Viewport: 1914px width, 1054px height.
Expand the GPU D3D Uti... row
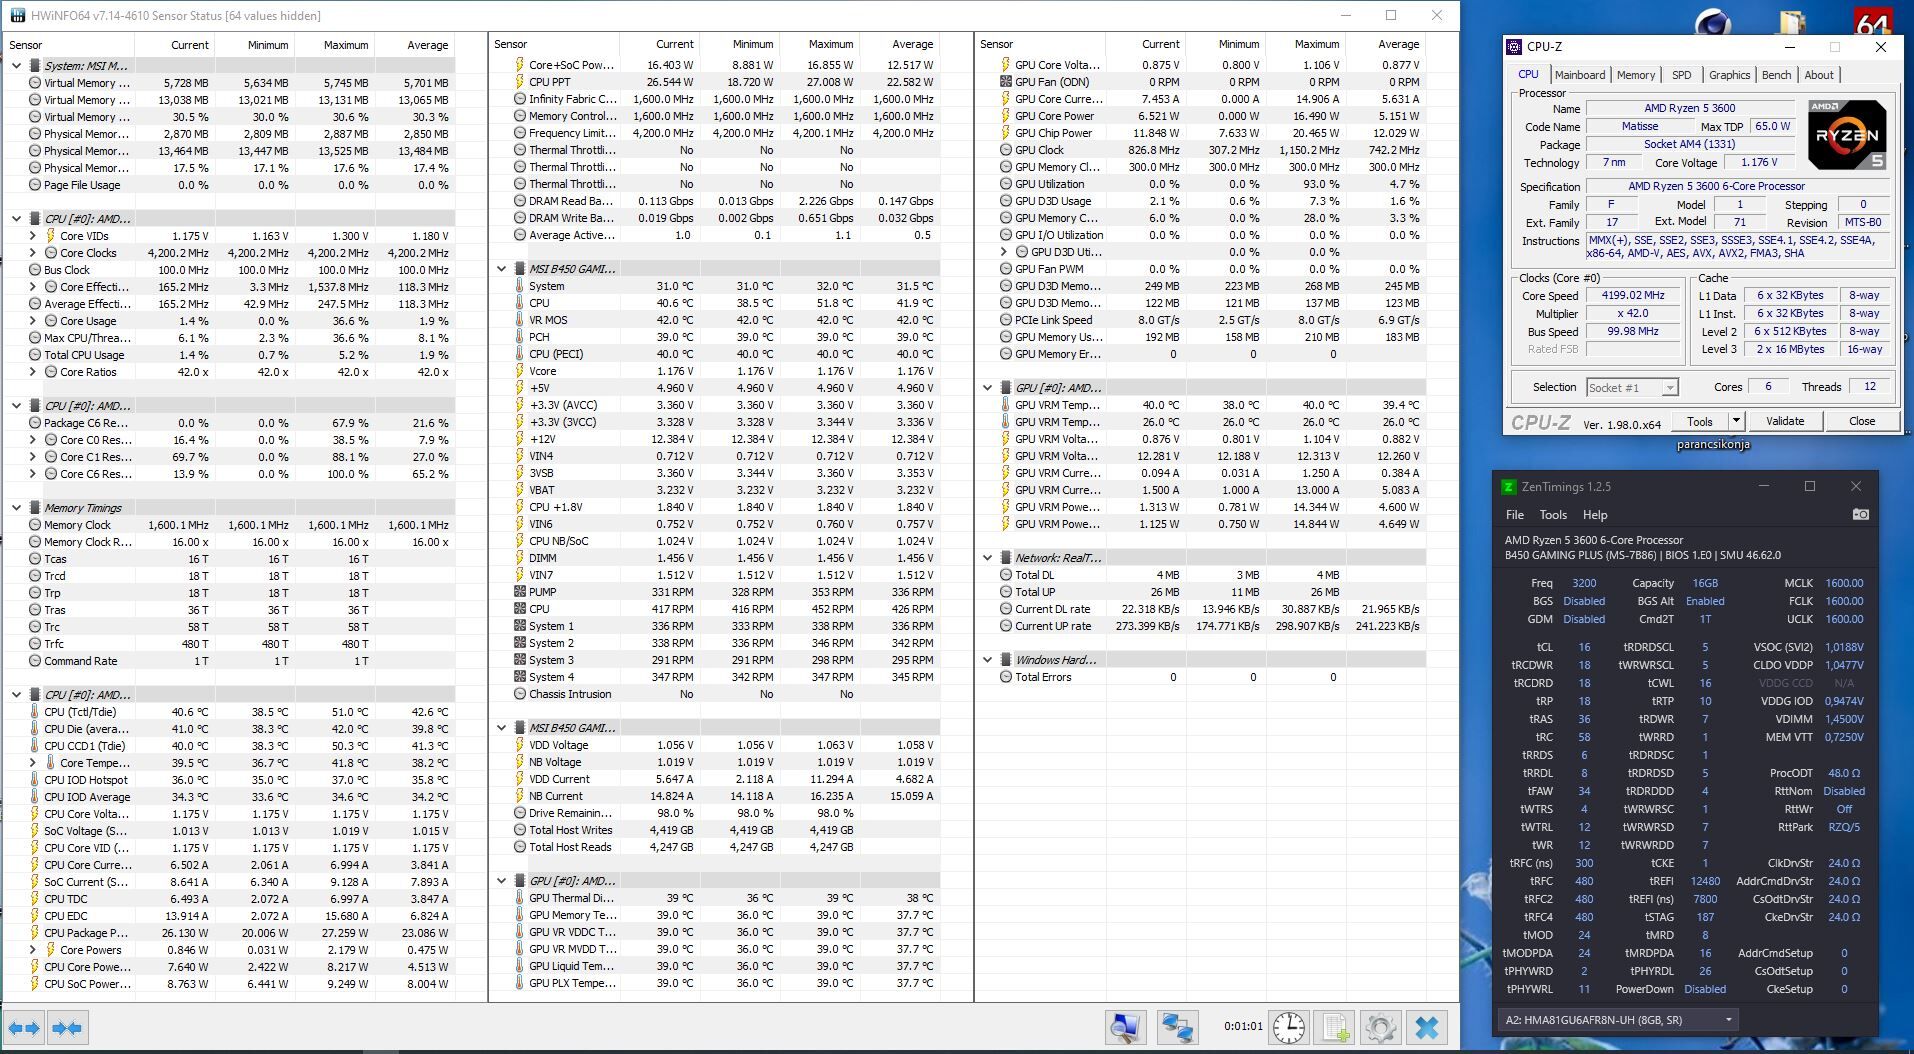click(x=1004, y=252)
